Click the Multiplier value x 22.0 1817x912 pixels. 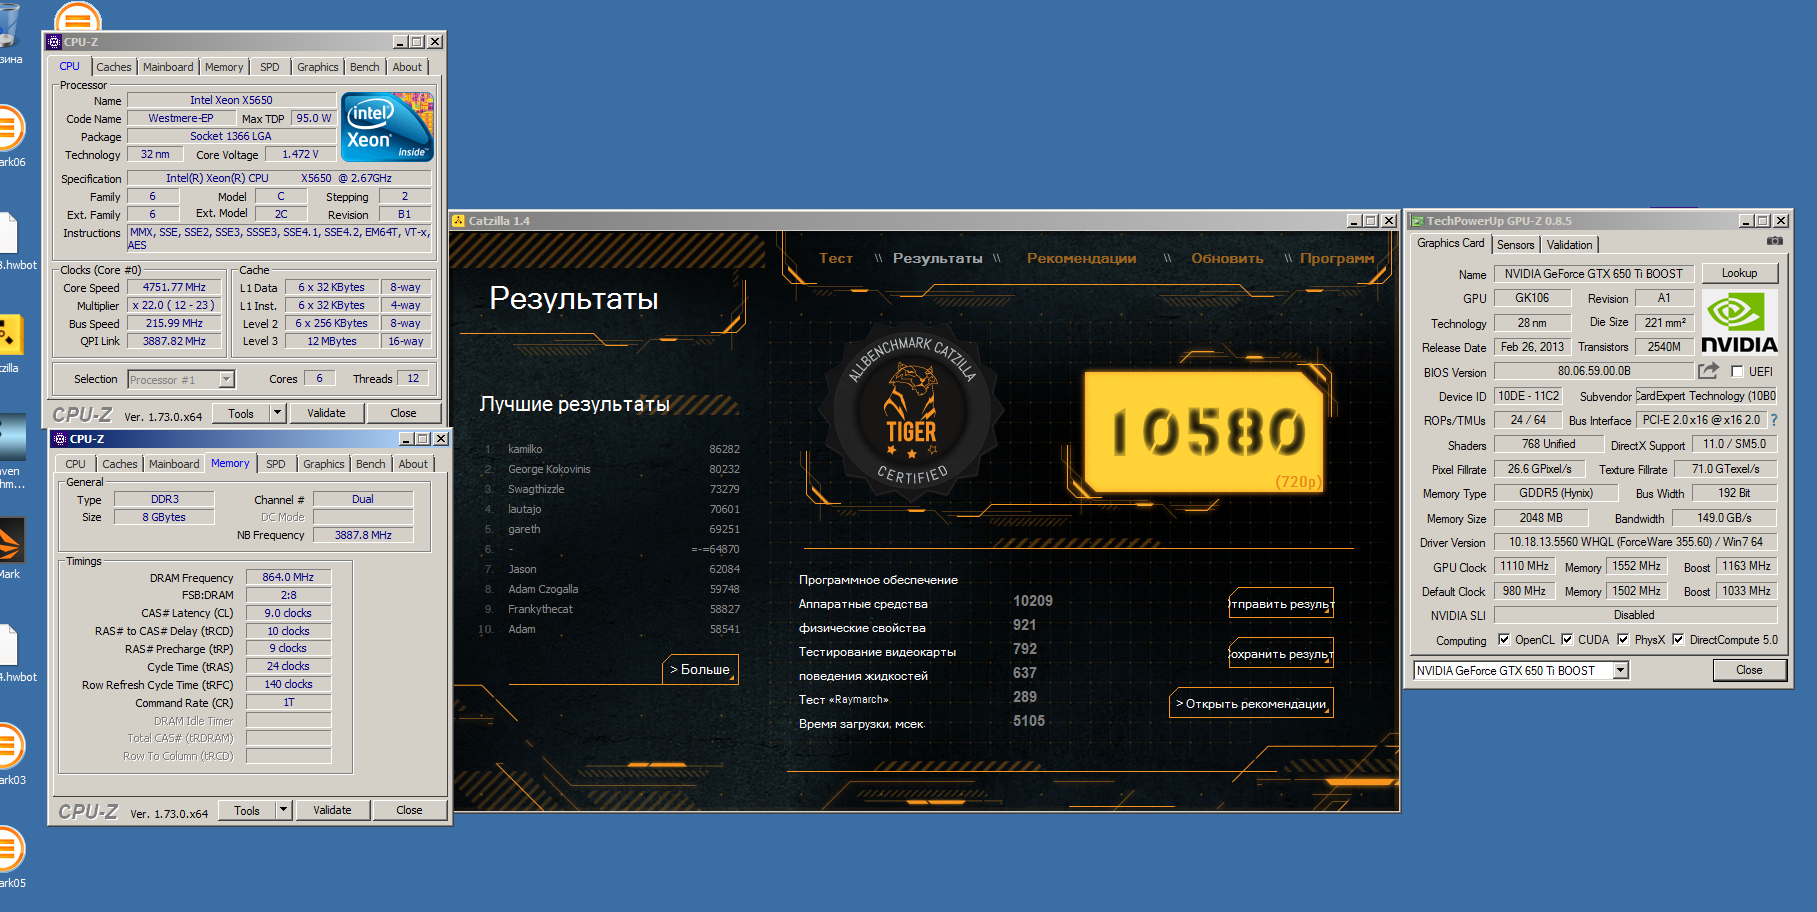point(174,305)
